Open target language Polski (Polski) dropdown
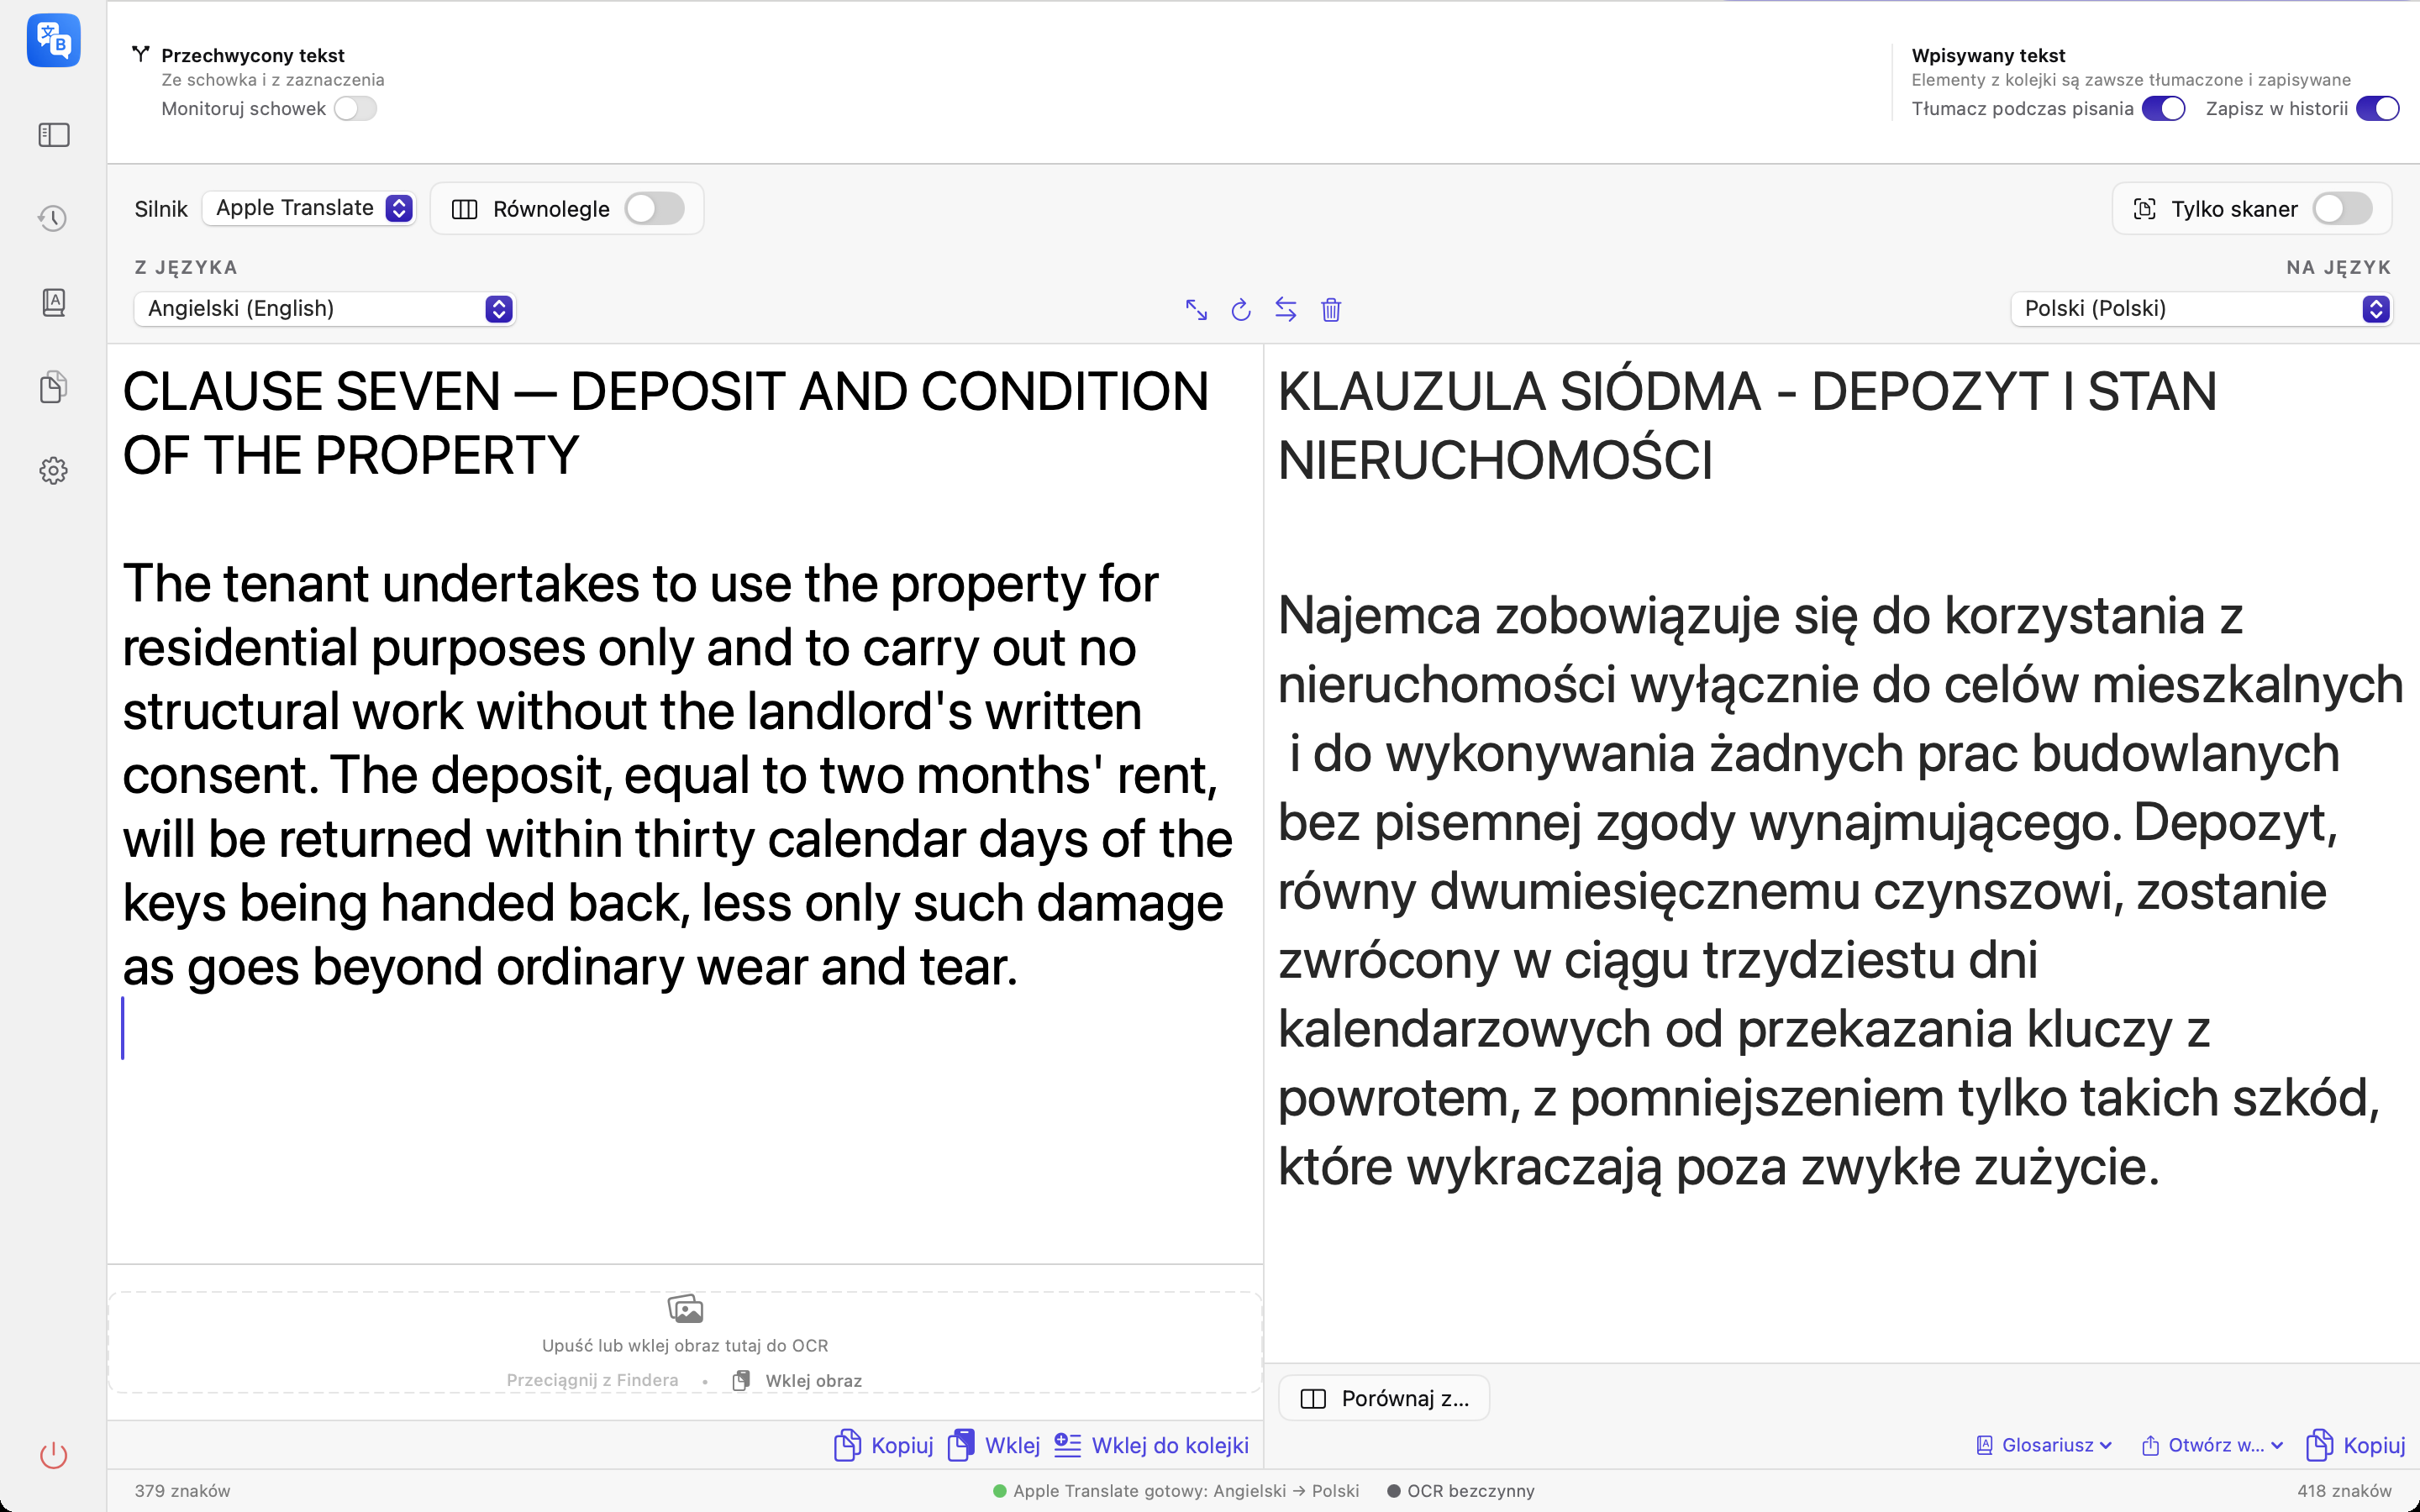This screenshot has height=1512, width=2420. tap(2201, 309)
